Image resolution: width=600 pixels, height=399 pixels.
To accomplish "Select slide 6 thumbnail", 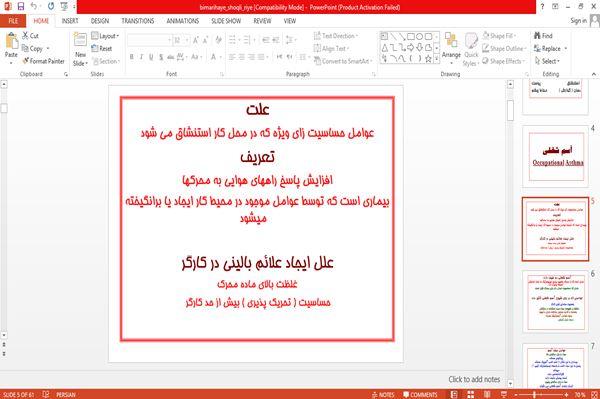I will 556,302.
